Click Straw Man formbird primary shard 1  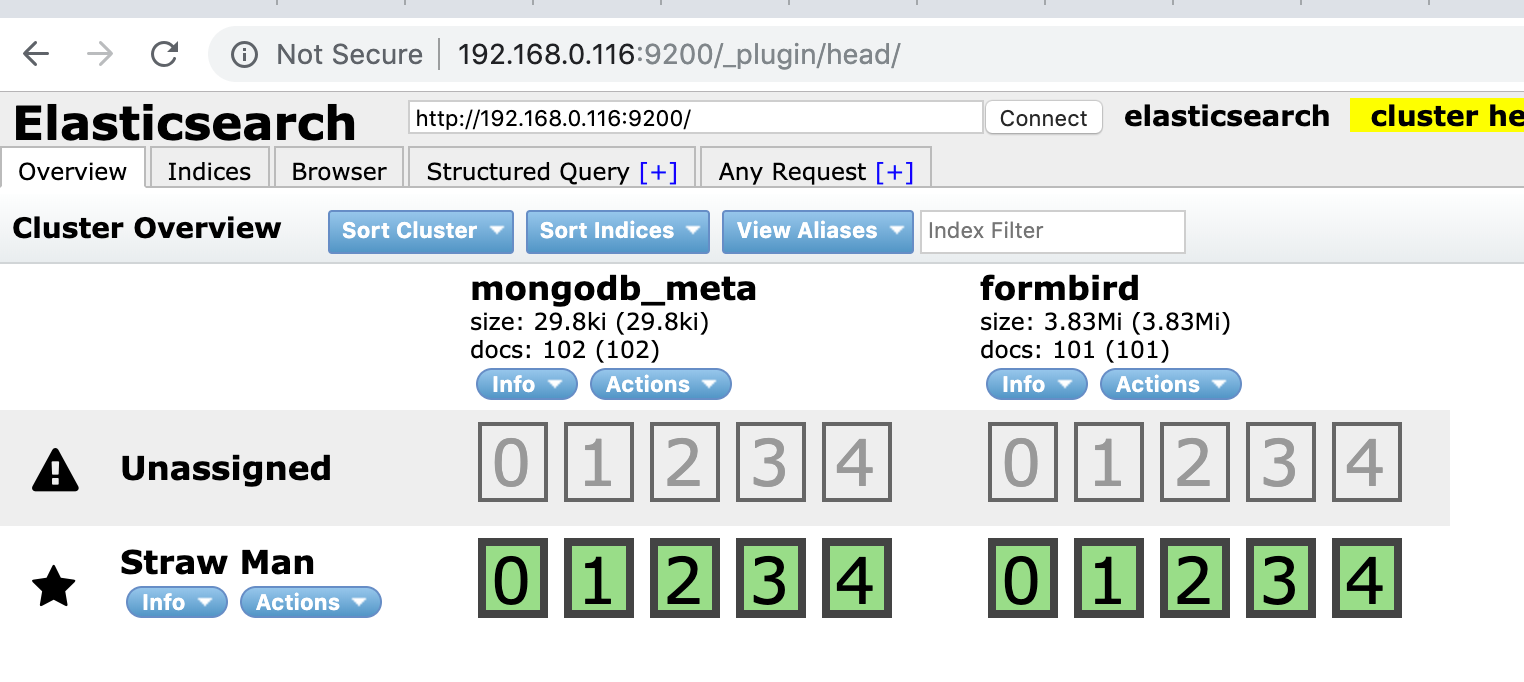coord(1107,578)
